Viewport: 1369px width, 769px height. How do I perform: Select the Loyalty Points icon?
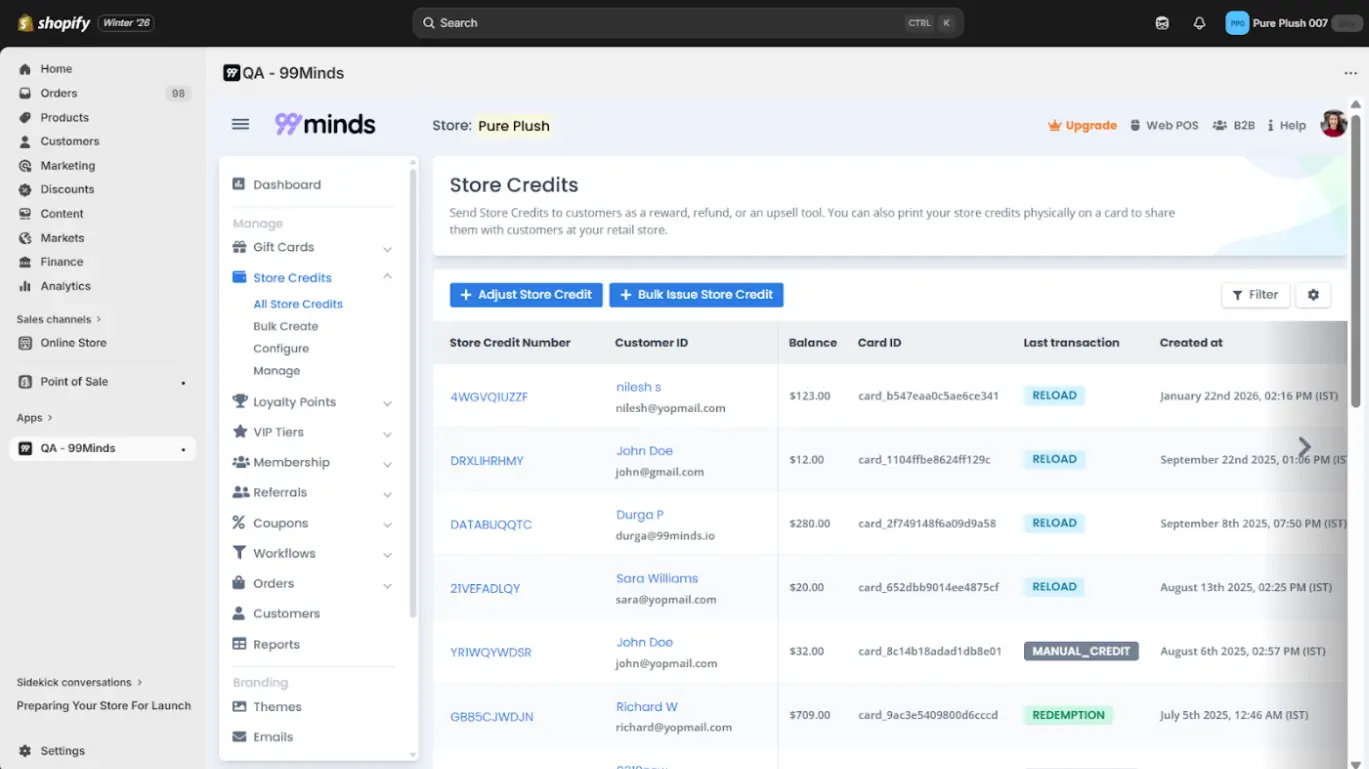(239, 401)
